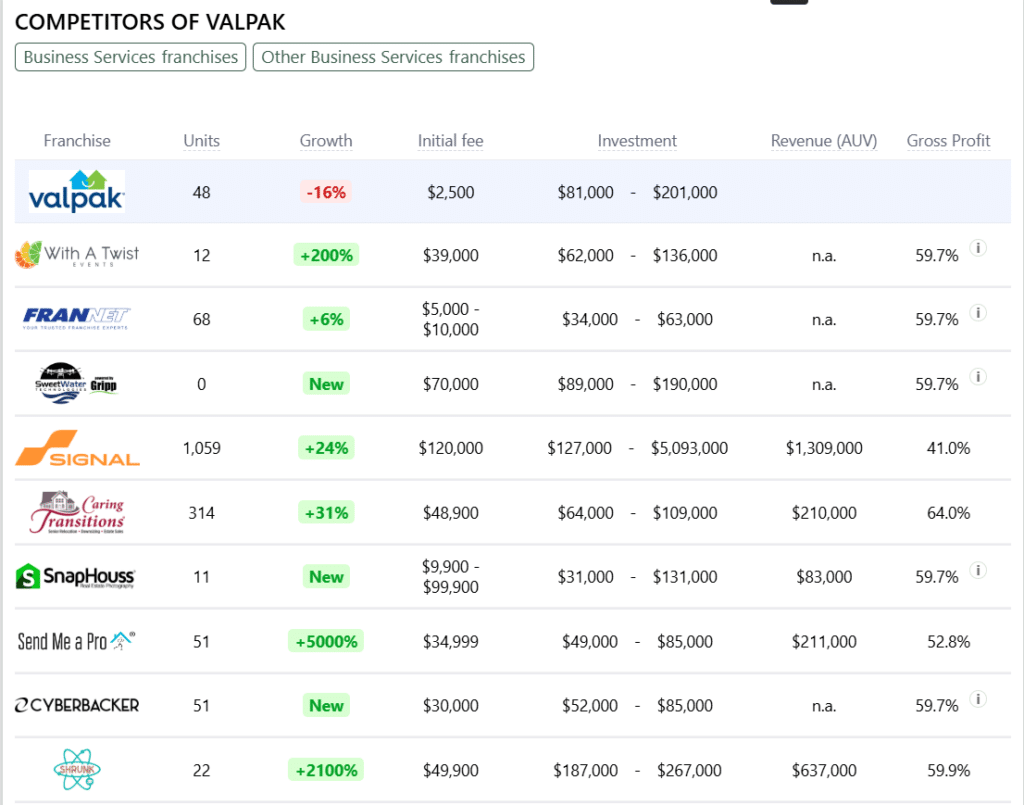Click Valpak's $201,000 investment upper value
1024x805 pixels.
pyautogui.click(x=685, y=192)
